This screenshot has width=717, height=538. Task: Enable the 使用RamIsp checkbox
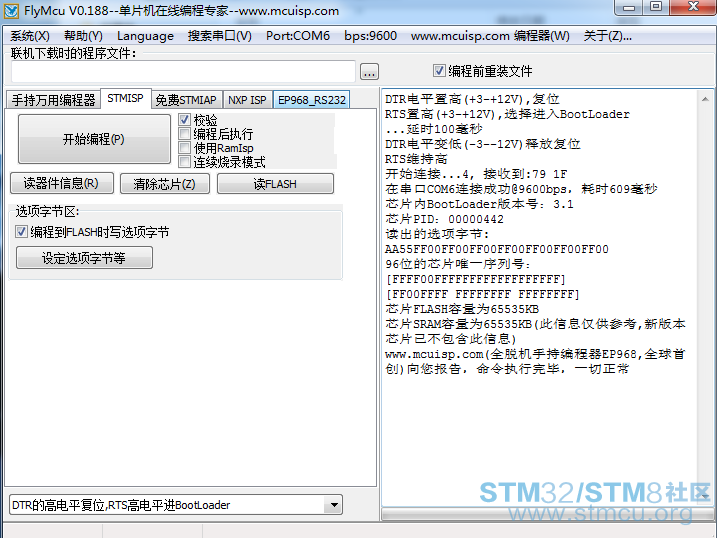(x=184, y=148)
